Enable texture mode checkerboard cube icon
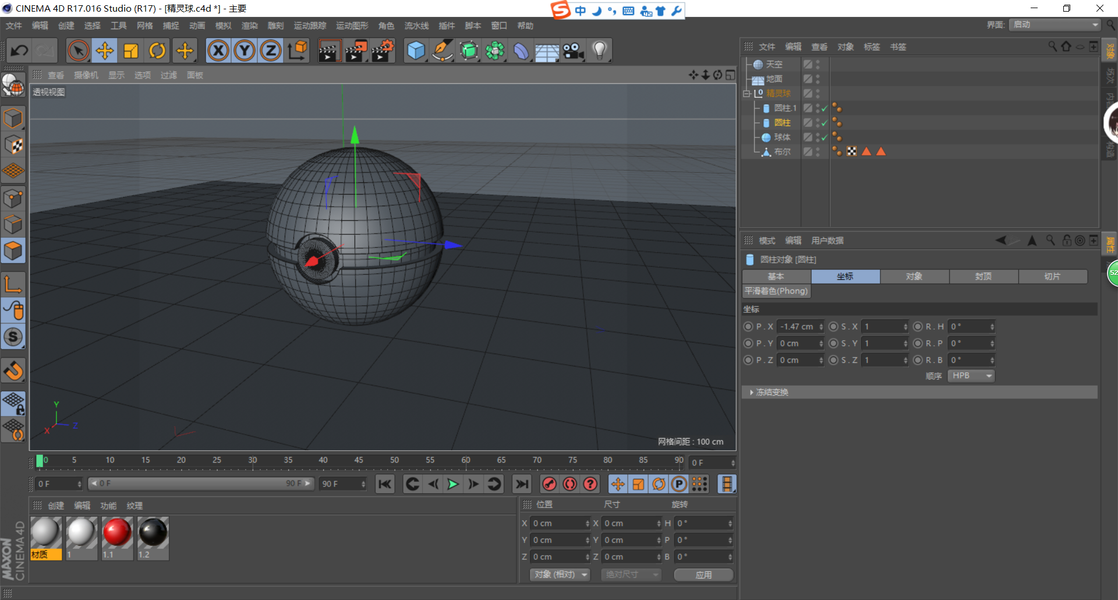The image size is (1118, 600). coord(14,145)
